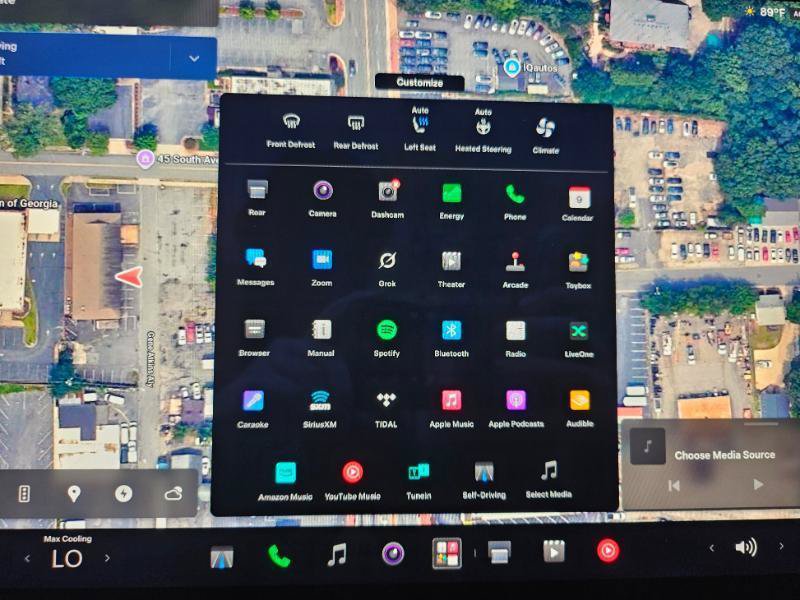Open Bluetooth app

tap(451, 339)
